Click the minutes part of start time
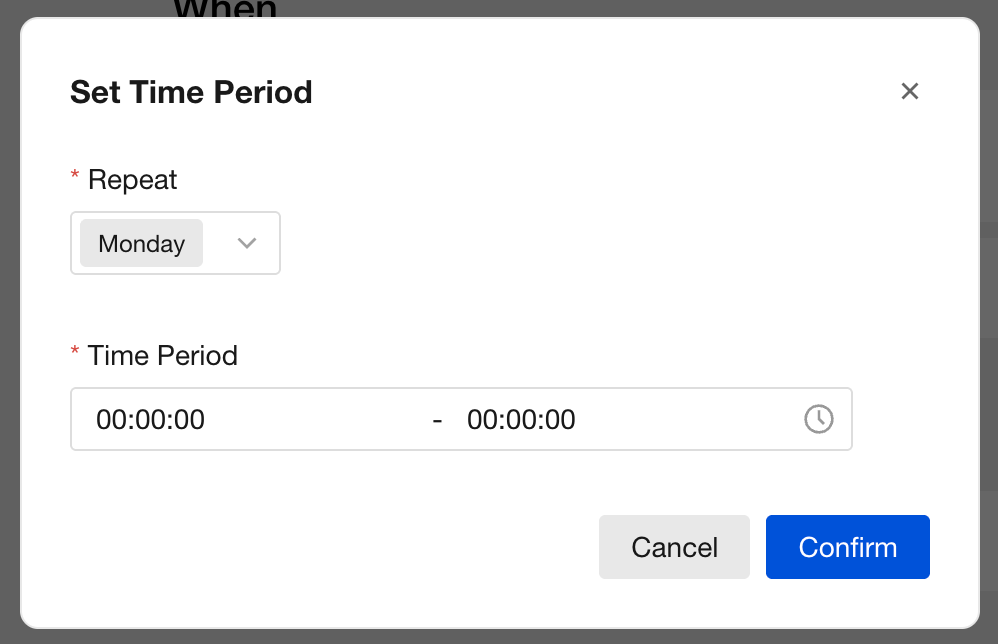Viewport: 998px width, 644px height. click(150, 420)
